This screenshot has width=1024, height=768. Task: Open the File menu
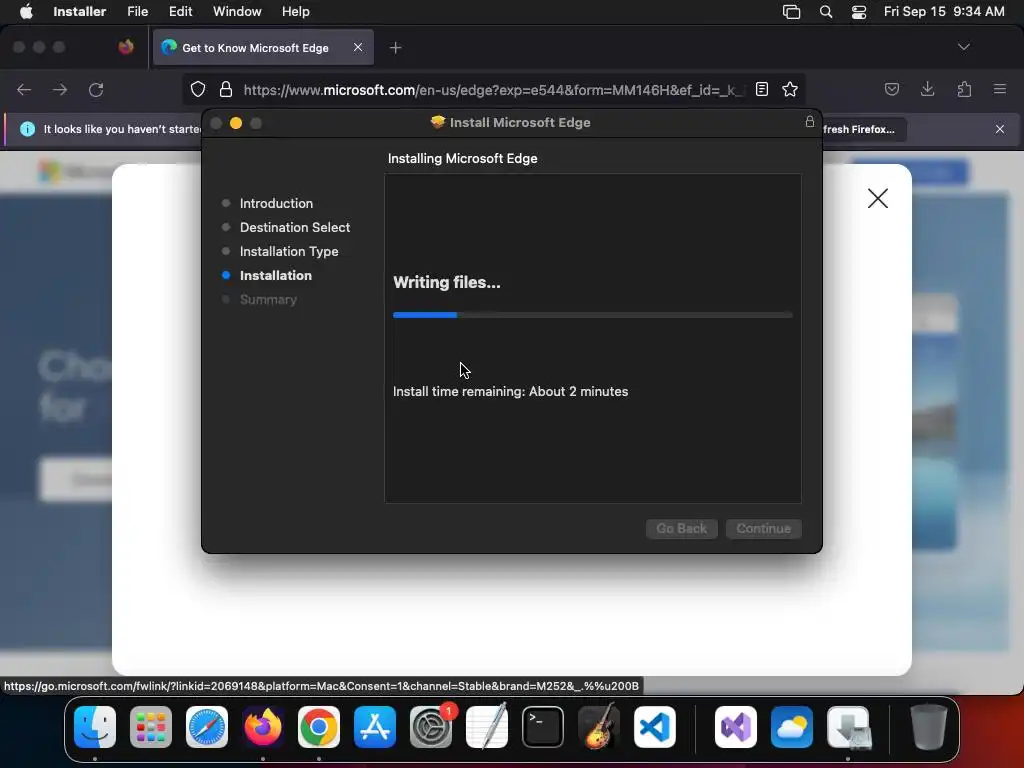(x=137, y=12)
